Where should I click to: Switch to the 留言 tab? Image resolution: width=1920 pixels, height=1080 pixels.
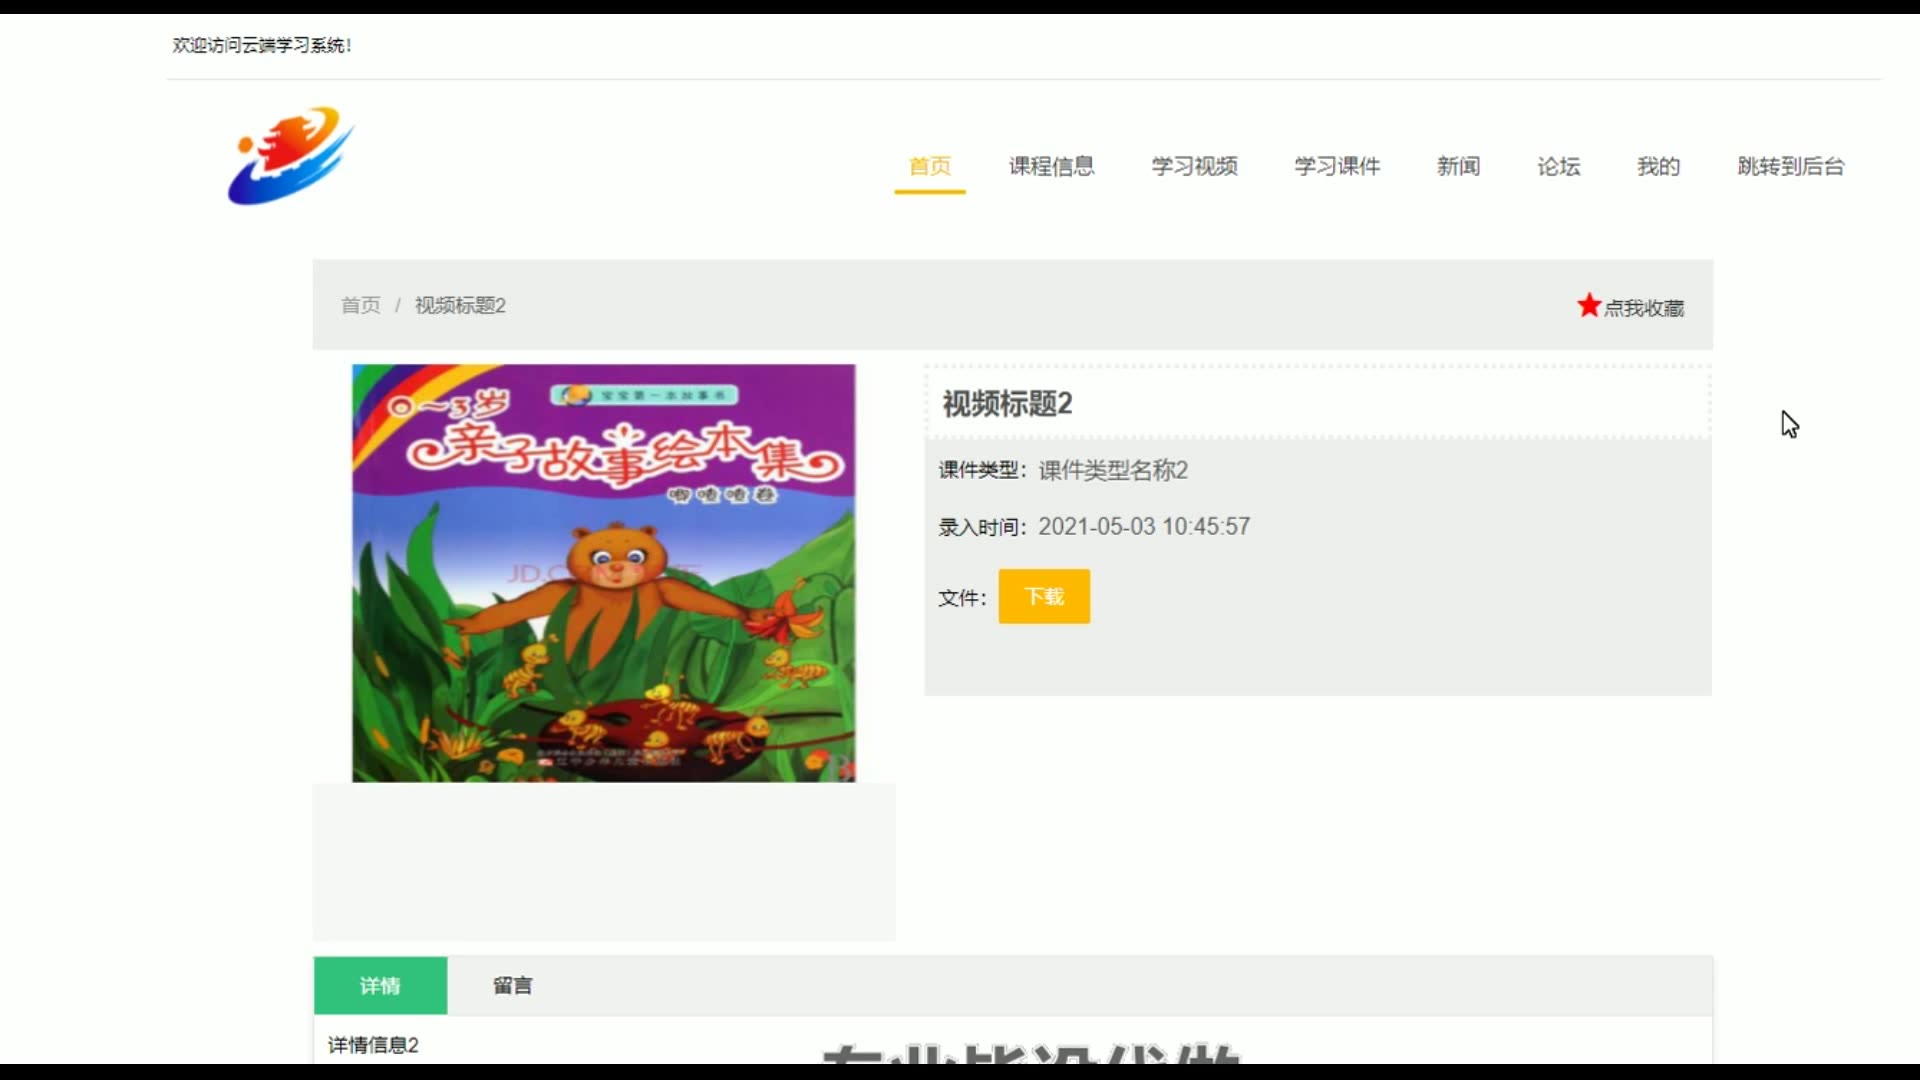coord(512,985)
